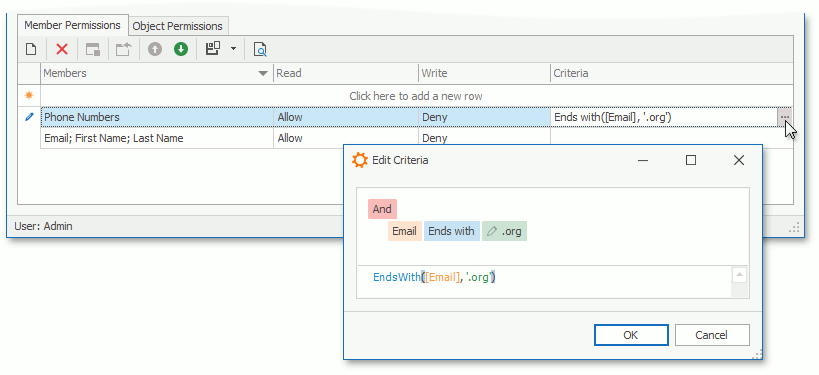Click the And group operator
This screenshot has height=375, width=819.
pos(382,209)
